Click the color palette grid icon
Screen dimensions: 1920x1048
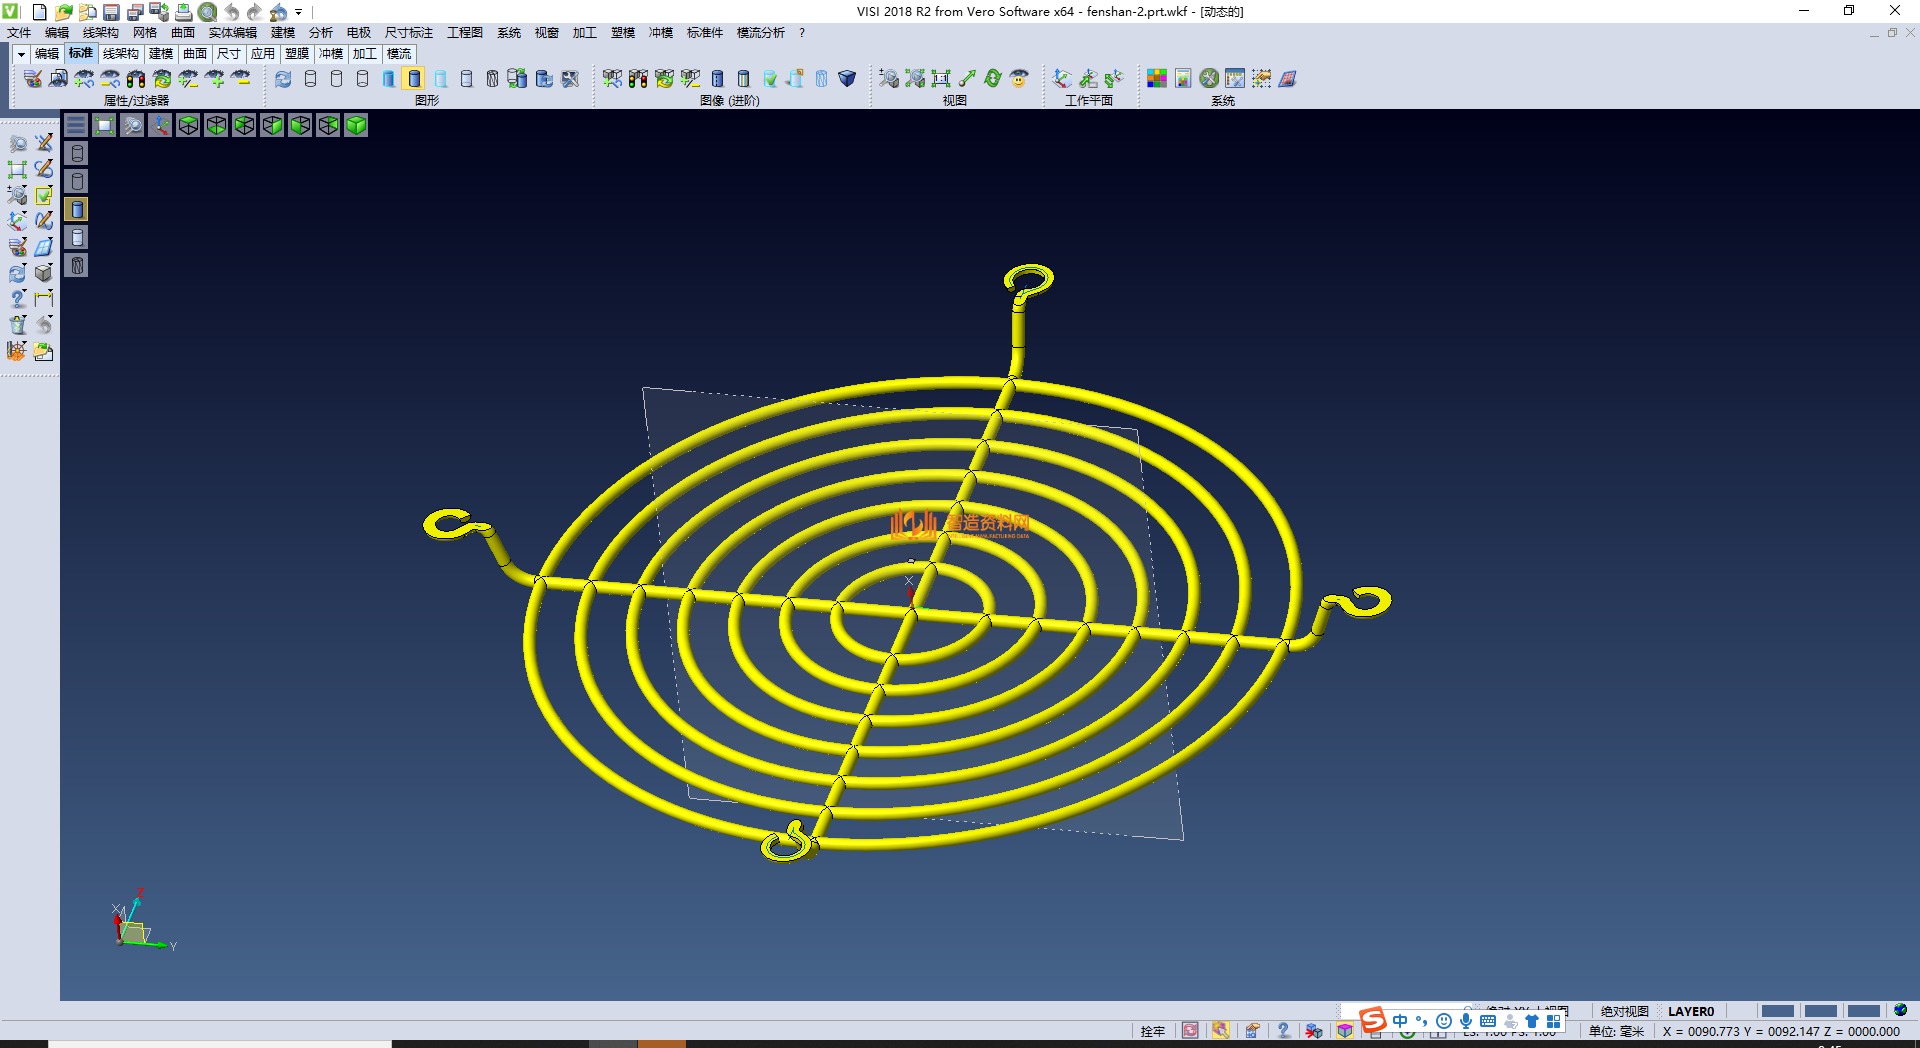pos(1157,79)
